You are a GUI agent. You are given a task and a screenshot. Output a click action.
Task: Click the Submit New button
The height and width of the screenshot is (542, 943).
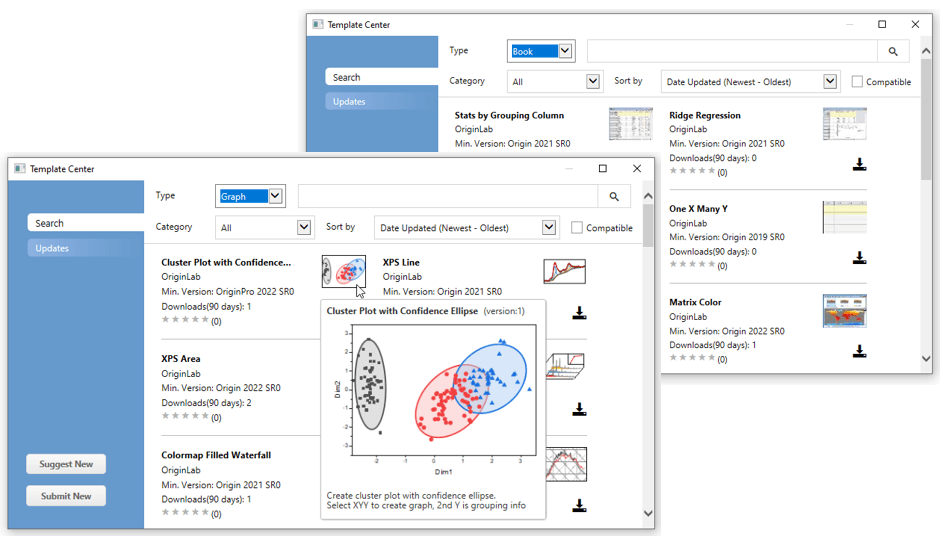coord(66,496)
